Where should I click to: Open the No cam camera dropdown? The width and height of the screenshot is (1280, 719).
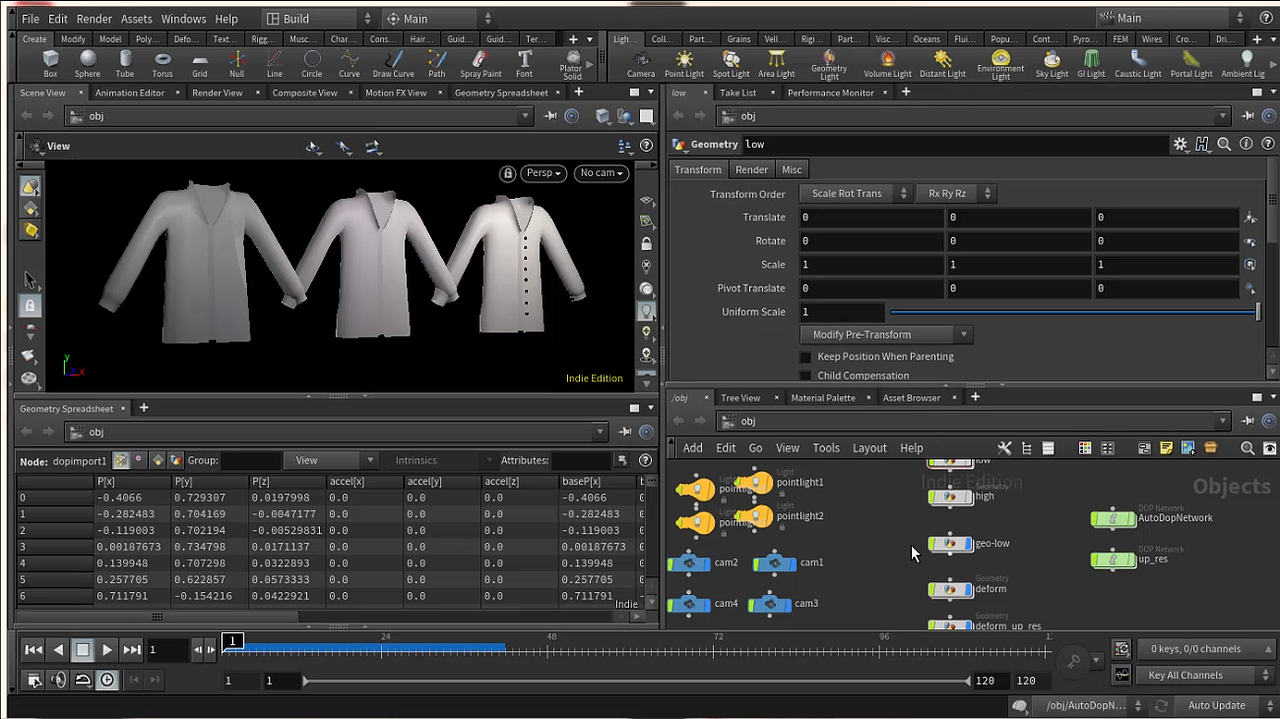(x=602, y=173)
